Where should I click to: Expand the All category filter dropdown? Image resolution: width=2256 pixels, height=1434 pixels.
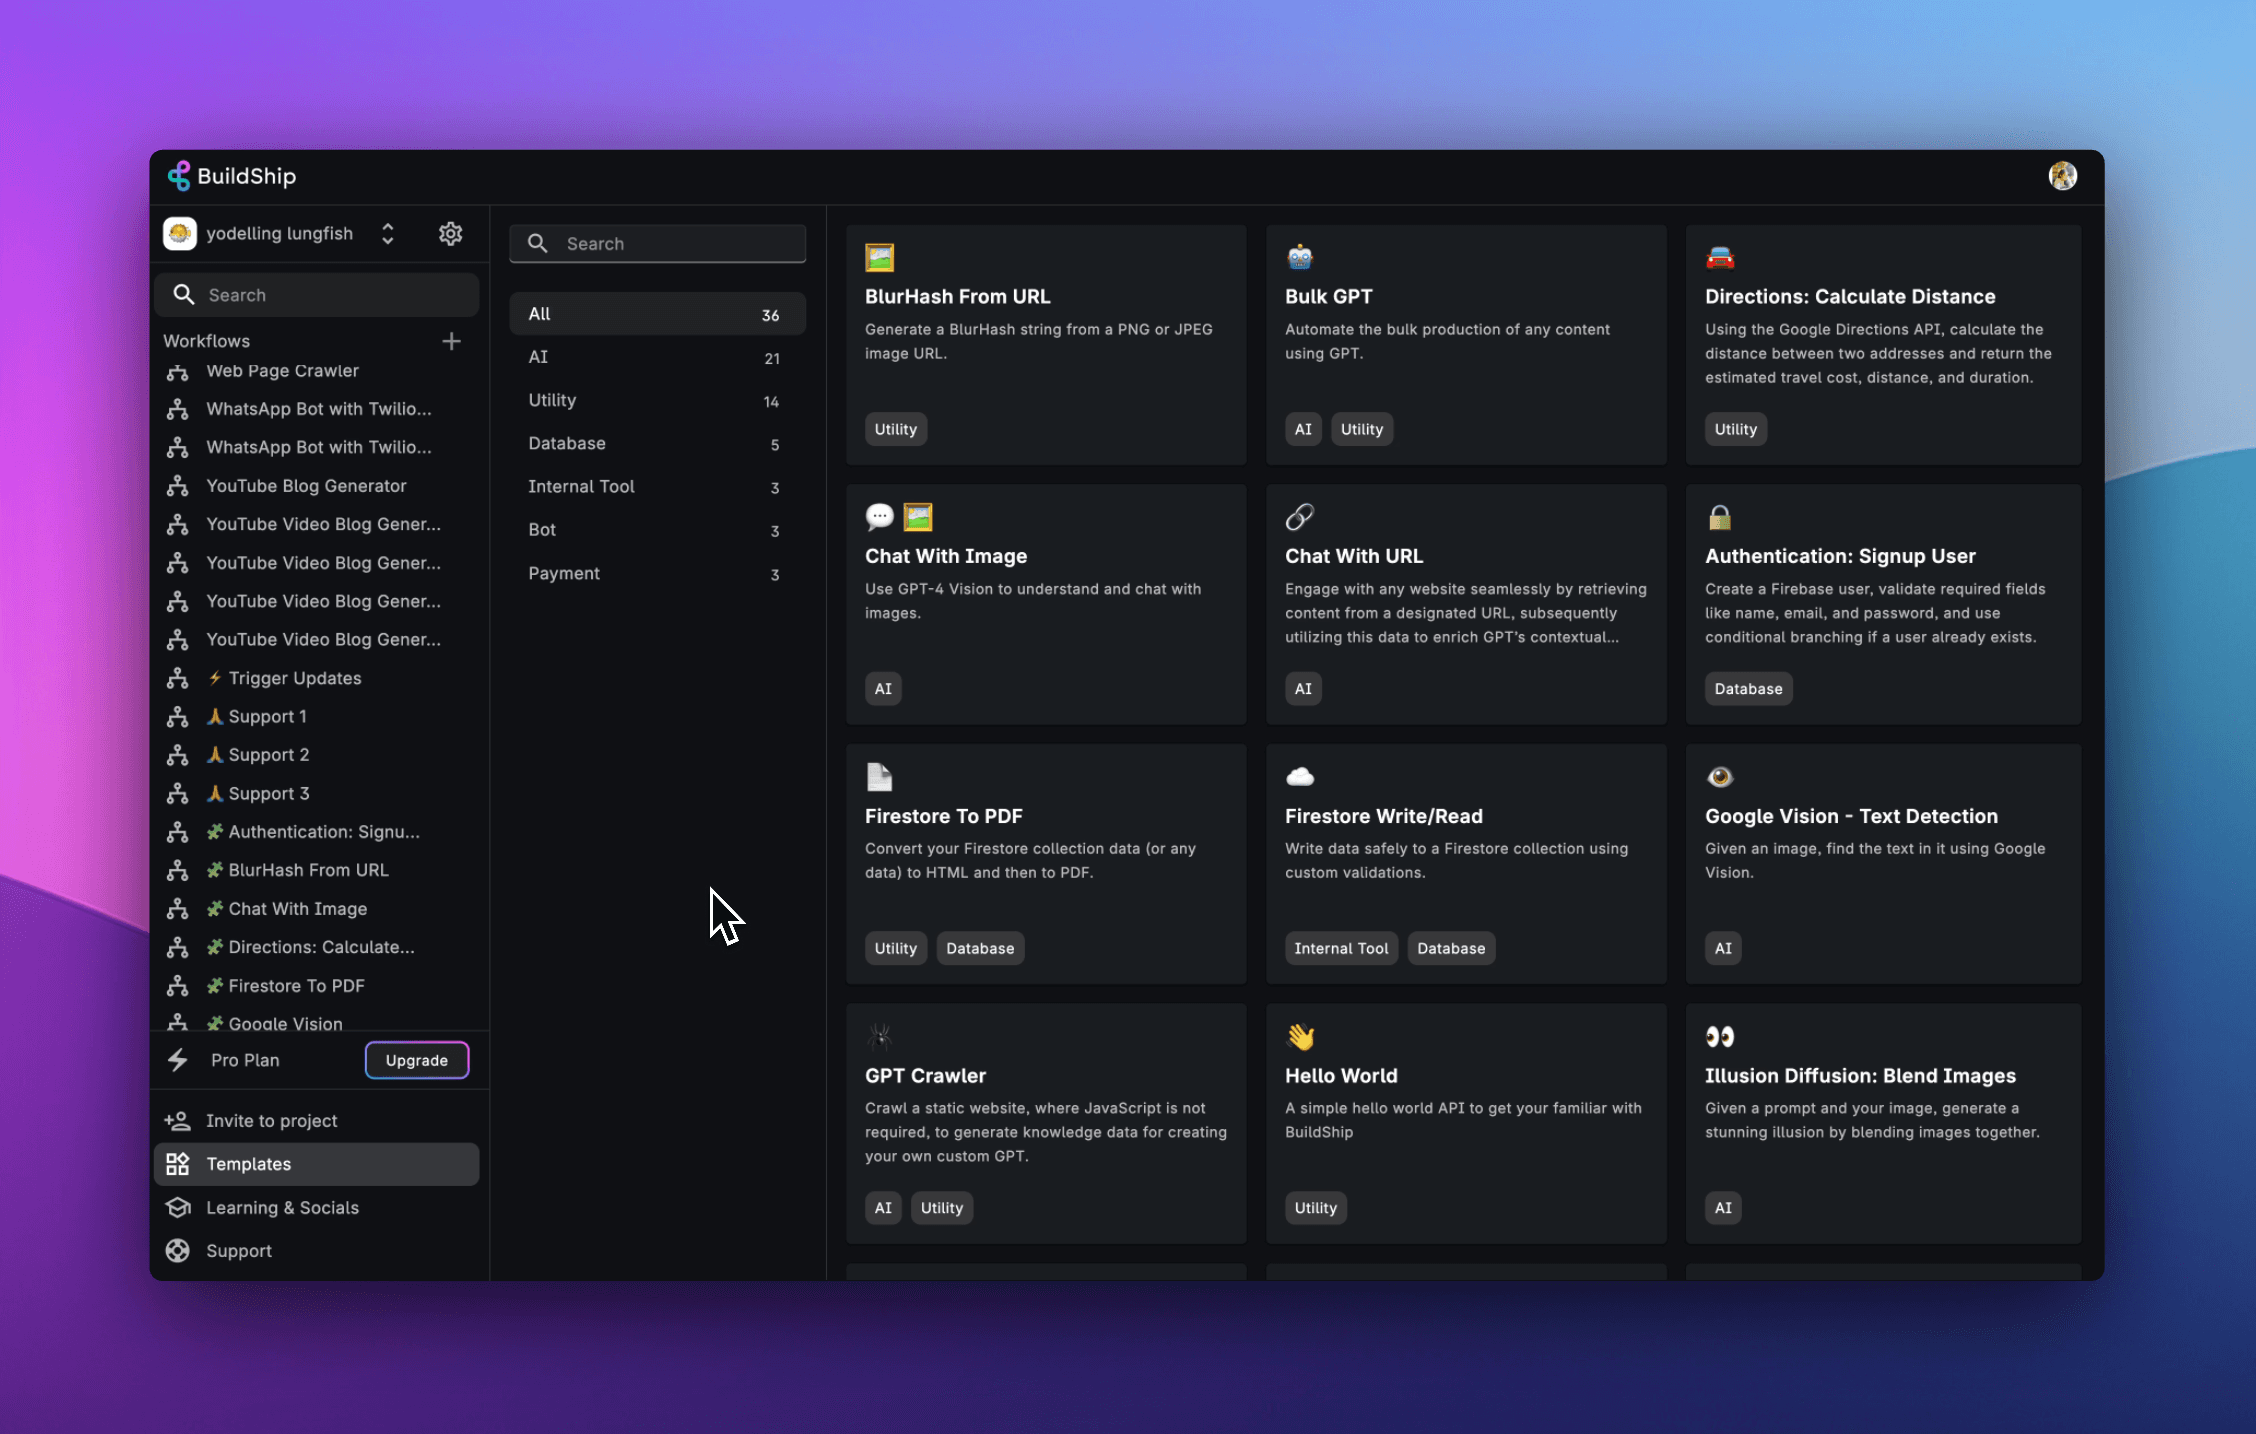(x=653, y=312)
